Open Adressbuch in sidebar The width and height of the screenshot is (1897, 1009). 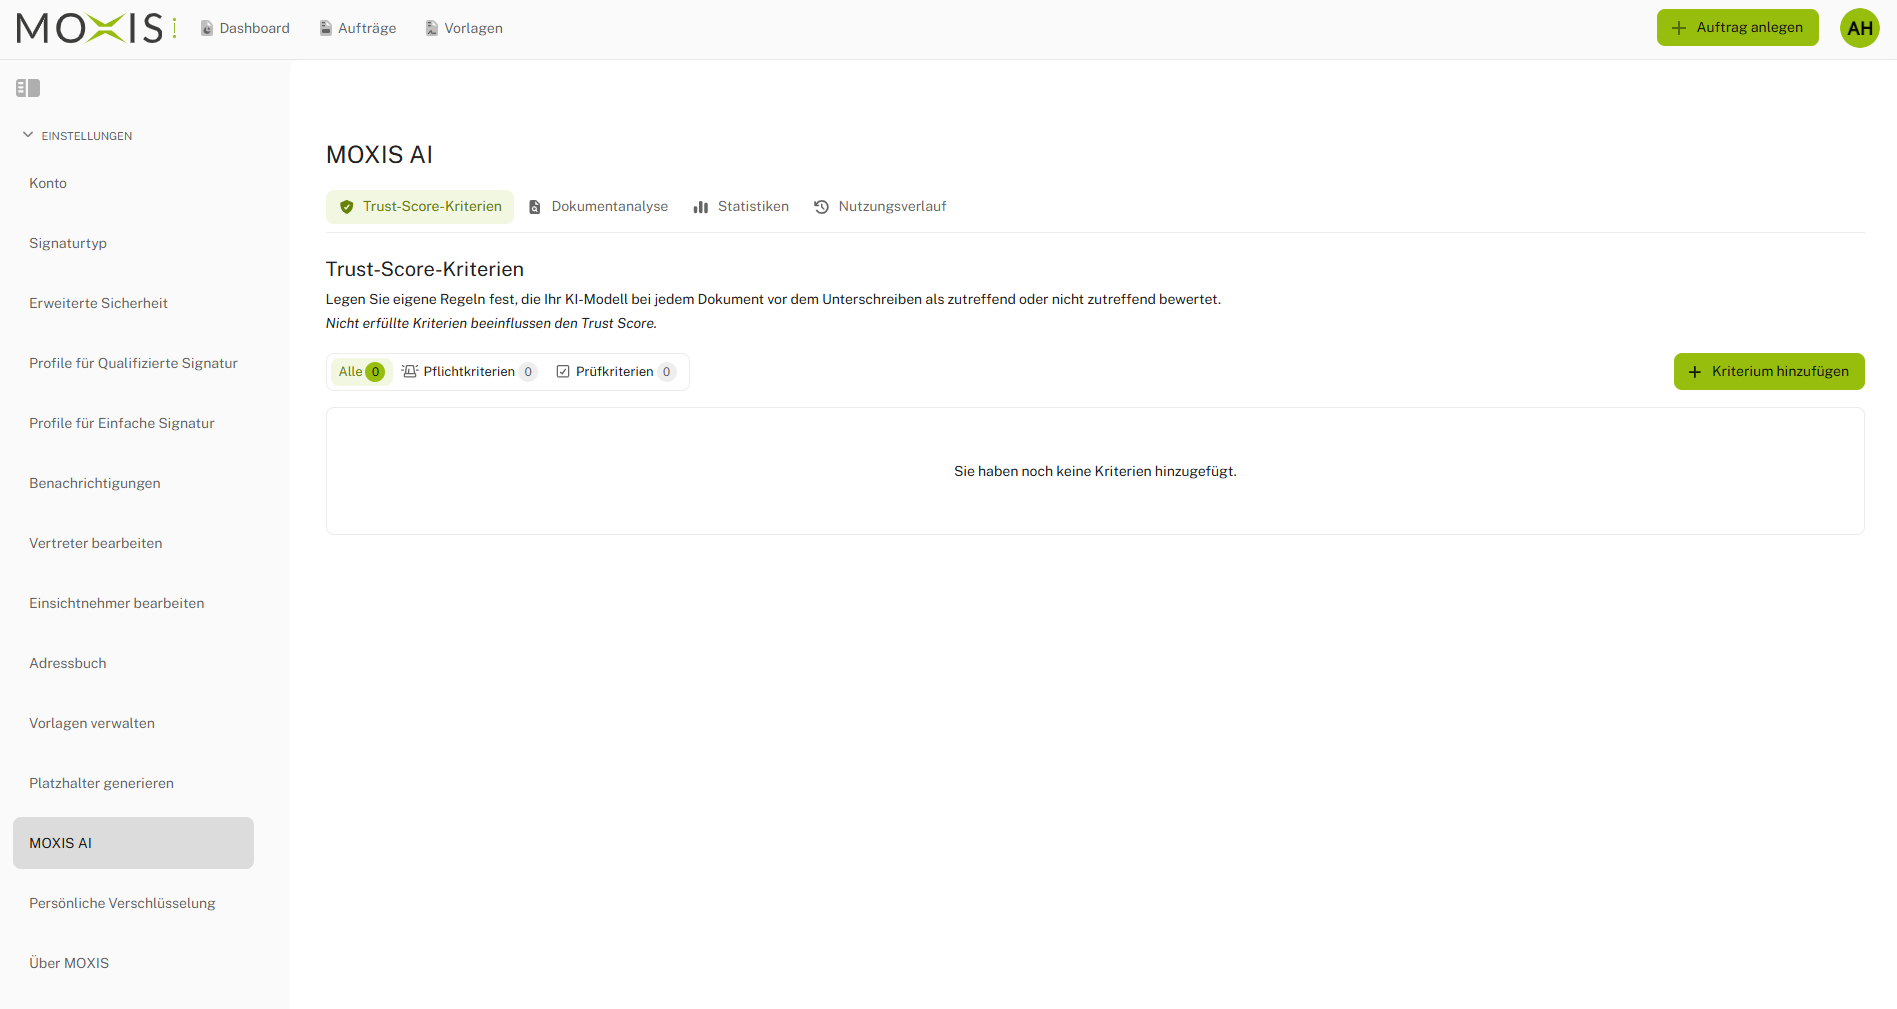[x=133, y=663]
